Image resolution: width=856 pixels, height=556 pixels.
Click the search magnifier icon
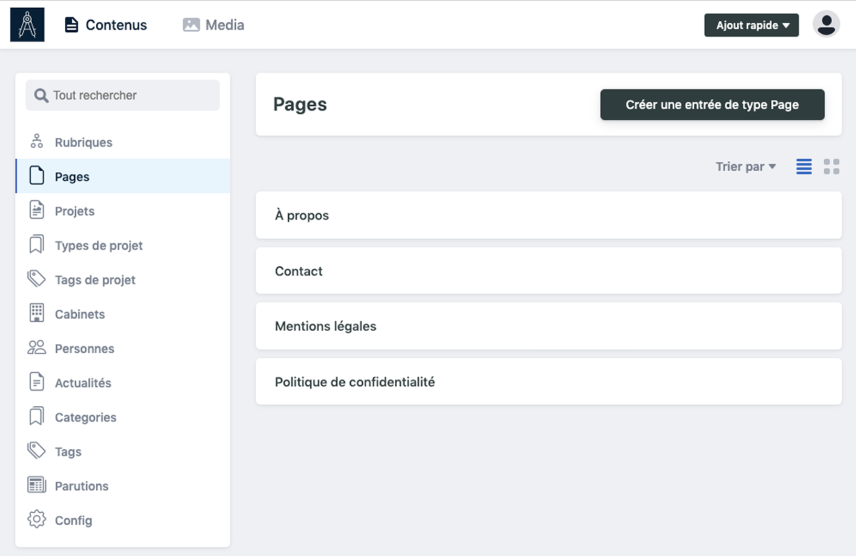point(41,96)
